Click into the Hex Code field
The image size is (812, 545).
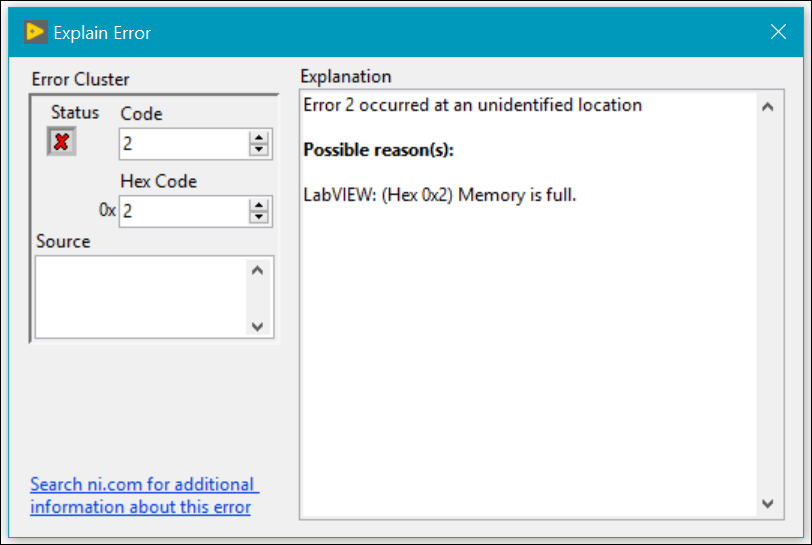pyautogui.click(x=182, y=211)
